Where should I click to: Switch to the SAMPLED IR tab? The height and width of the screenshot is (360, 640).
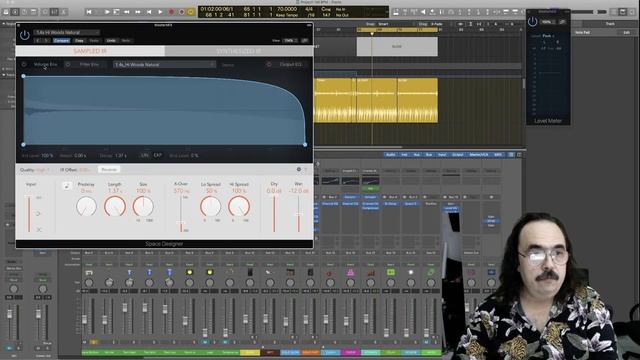click(90, 51)
